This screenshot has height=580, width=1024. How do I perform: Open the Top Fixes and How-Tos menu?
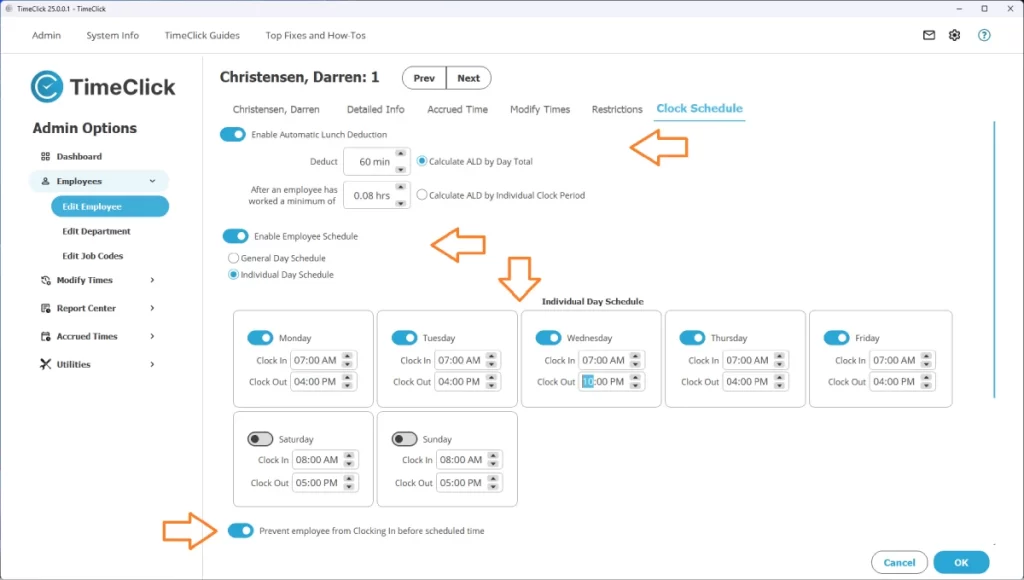pos(315,34)
